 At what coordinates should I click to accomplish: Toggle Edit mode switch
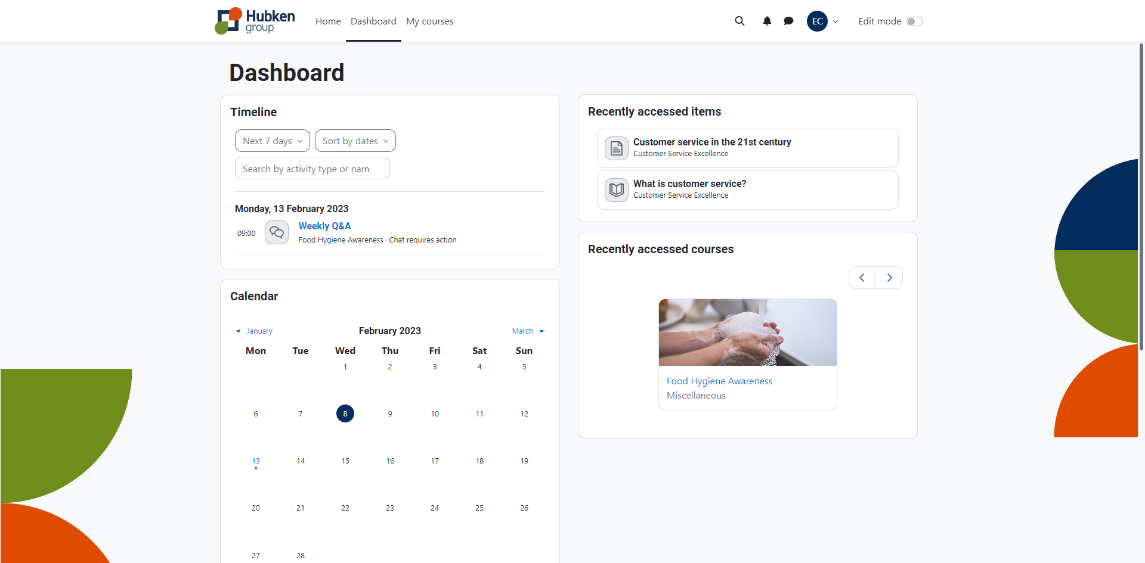click(914, 21)
